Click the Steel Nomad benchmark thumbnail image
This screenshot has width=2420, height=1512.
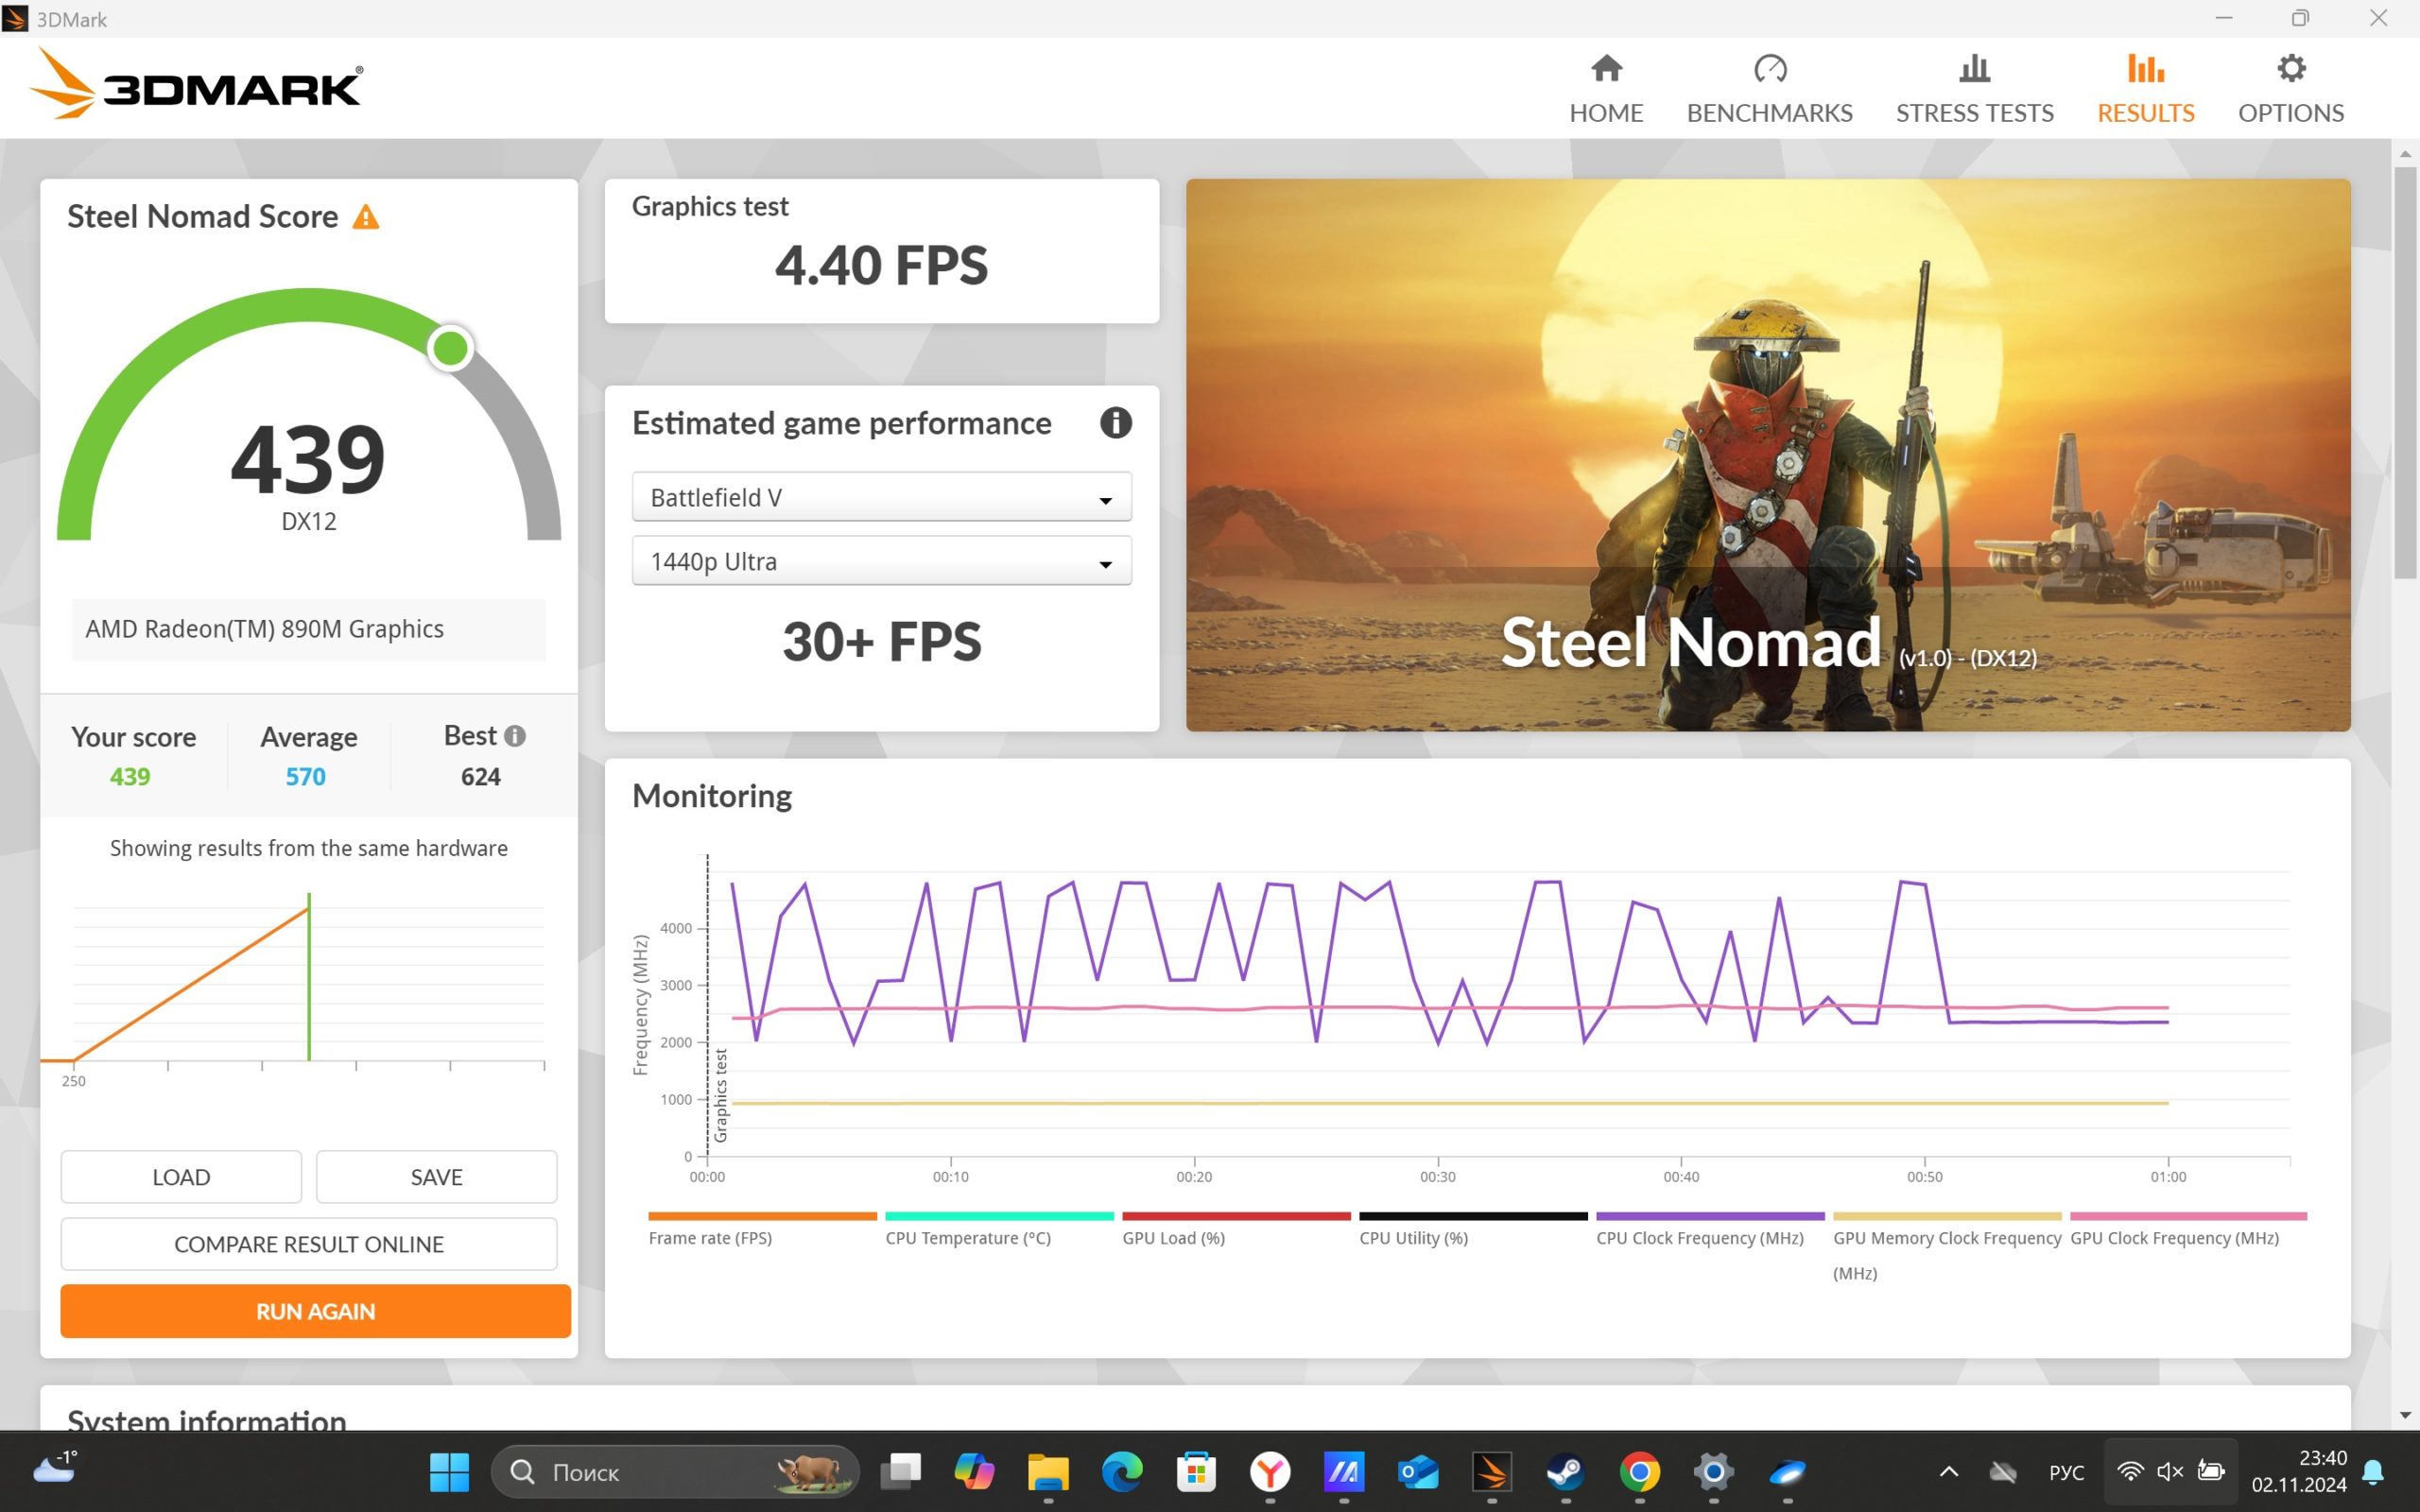pos(1767,455)
